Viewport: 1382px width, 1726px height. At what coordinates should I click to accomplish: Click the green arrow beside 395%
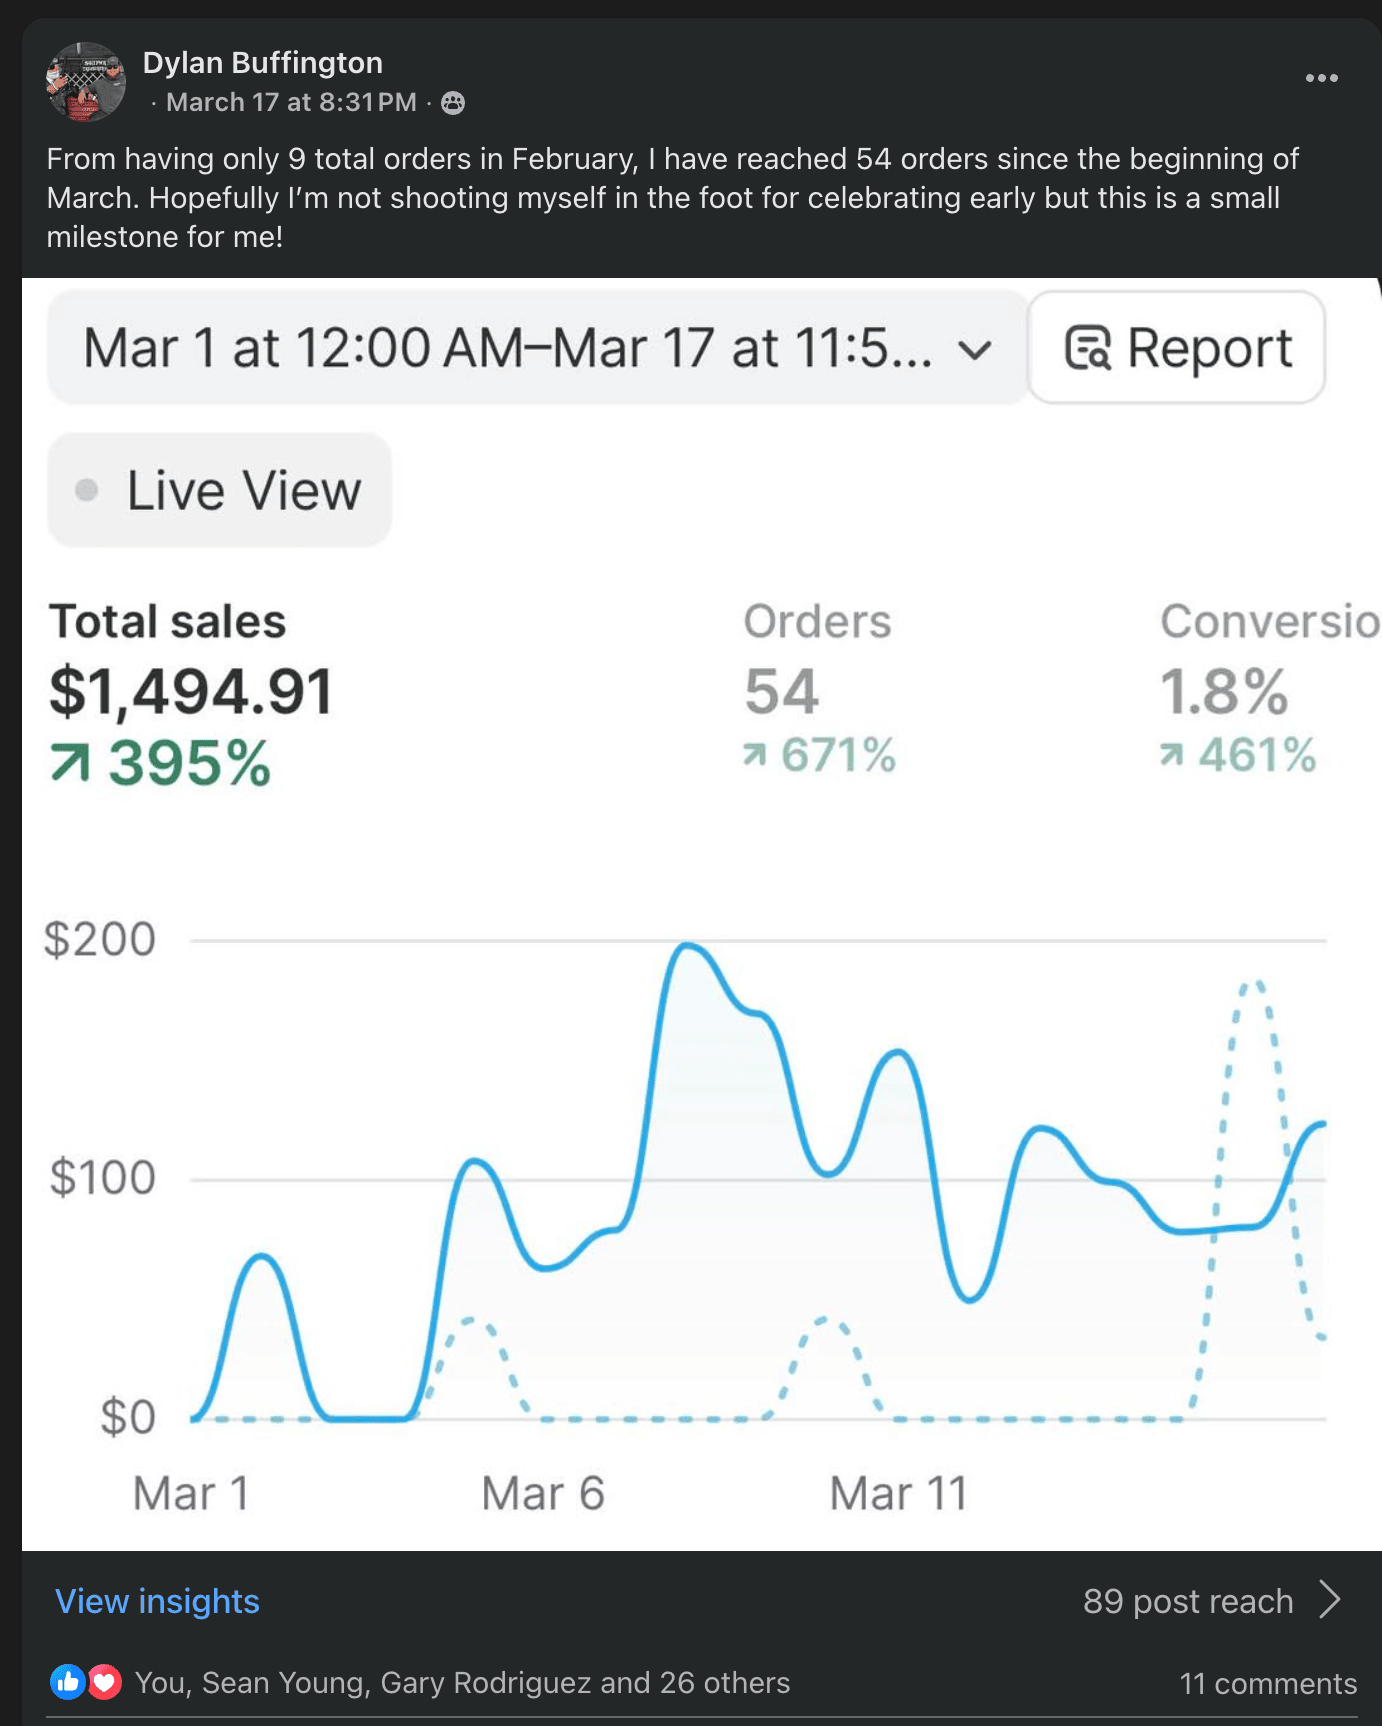tap(70, 764)
